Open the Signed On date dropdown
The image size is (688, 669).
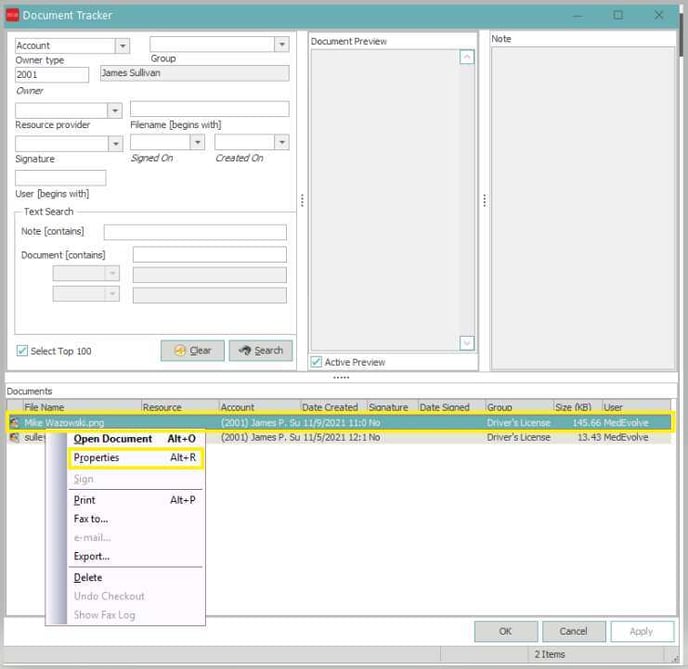click(x=197, y=143)
